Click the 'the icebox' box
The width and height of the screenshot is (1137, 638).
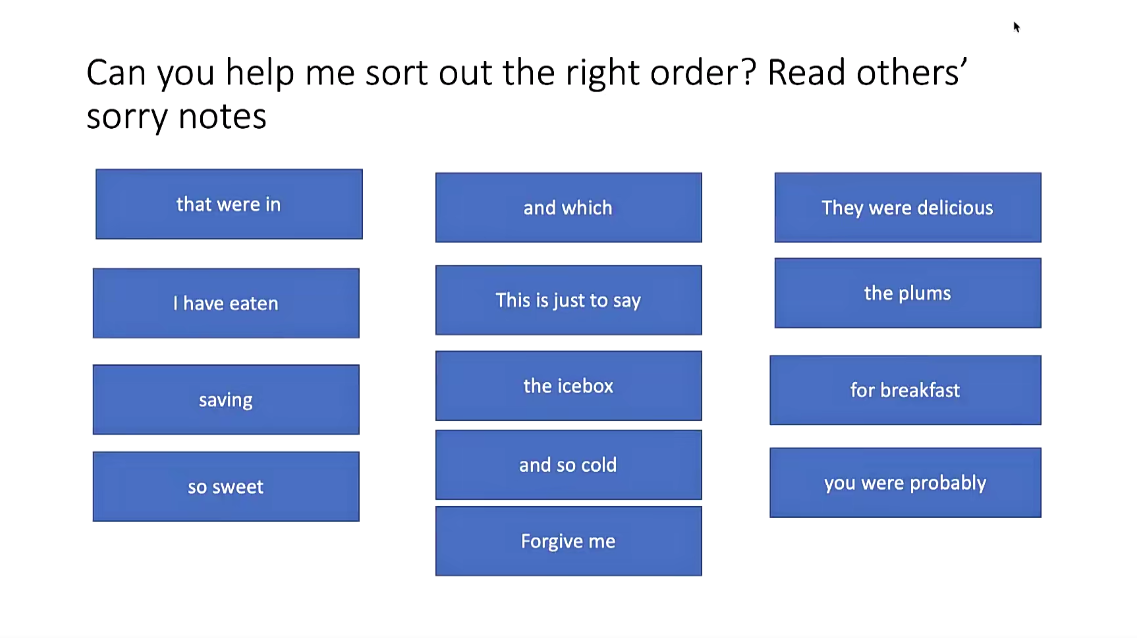point(568,386)
